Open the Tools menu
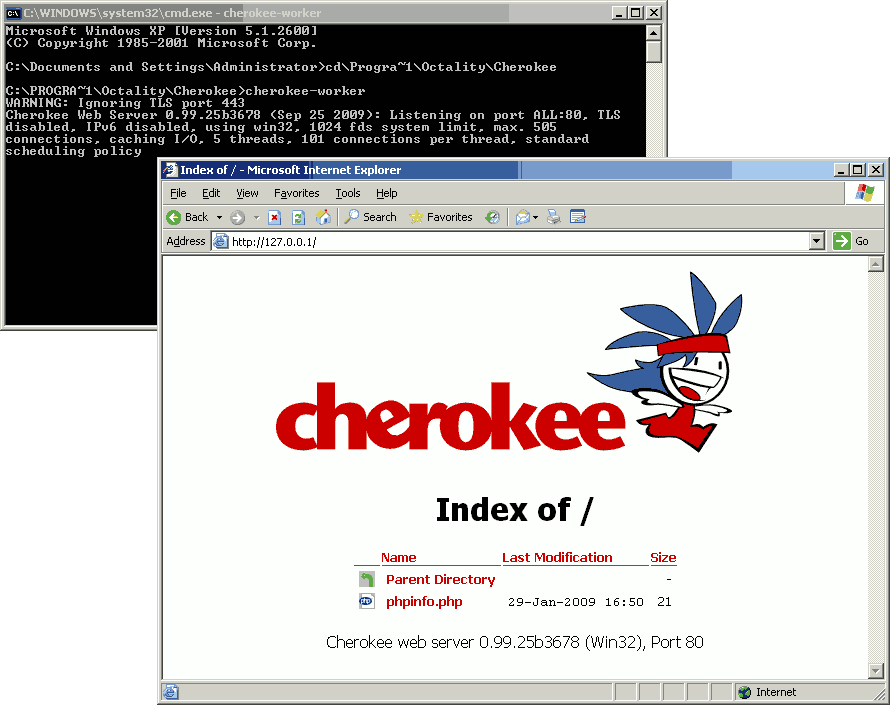The height and width of the screenshot is (705, 890). coord(348,193)
